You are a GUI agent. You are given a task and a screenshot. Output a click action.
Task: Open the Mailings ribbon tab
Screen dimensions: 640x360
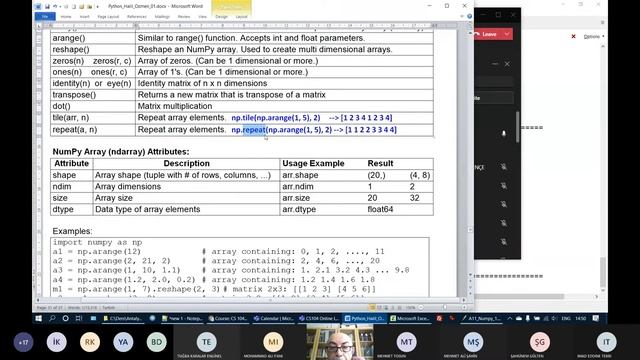(x=162, y=17)
